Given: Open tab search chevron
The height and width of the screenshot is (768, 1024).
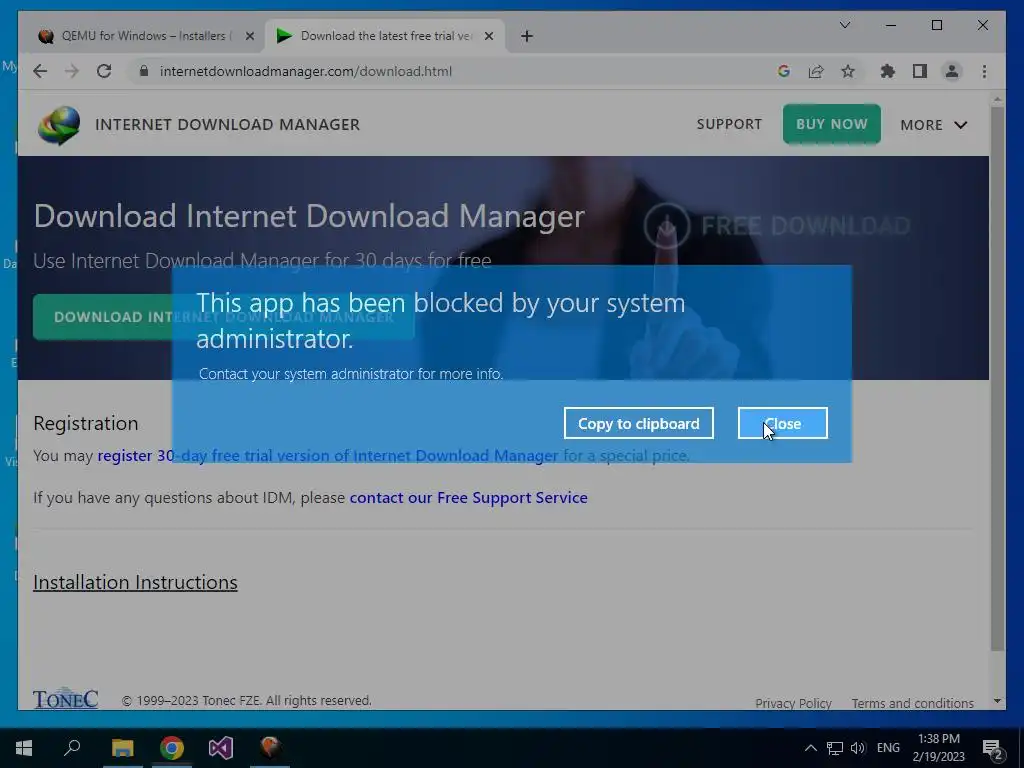Looking at the screenshot, I should pyautogui.click(x=844, y=25).
